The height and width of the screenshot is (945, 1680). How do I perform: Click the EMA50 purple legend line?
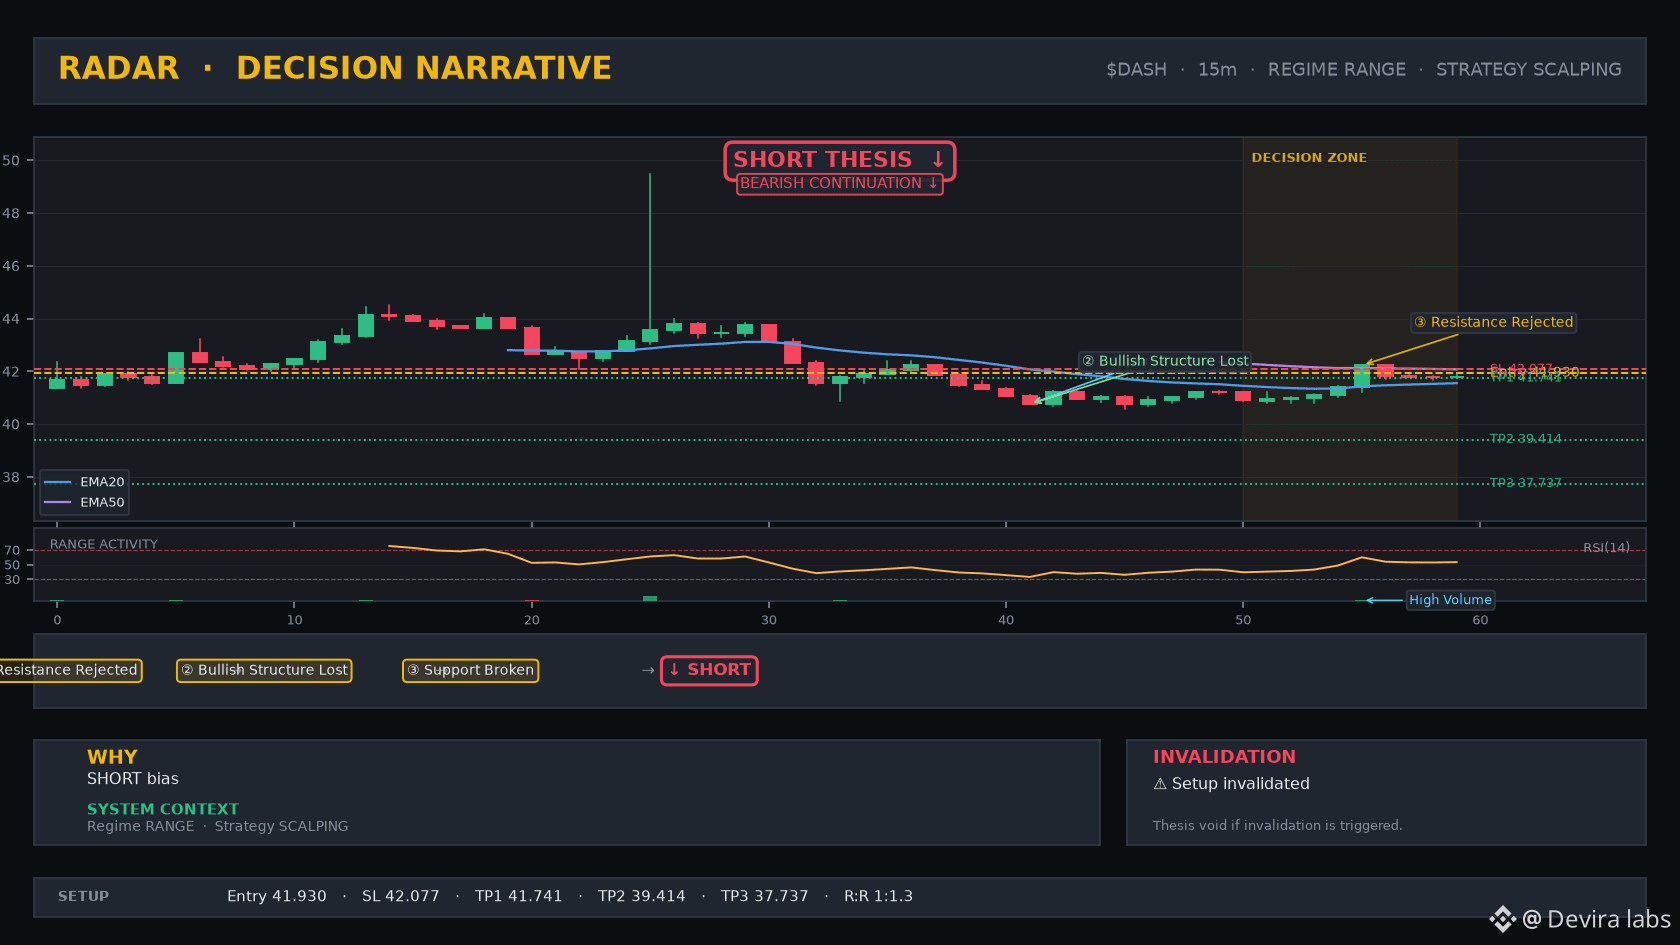click(x=58, y=502)
